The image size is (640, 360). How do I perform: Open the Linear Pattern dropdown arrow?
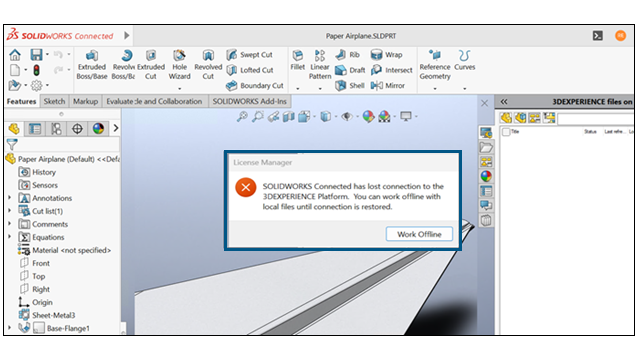click(x=320, y=88)
